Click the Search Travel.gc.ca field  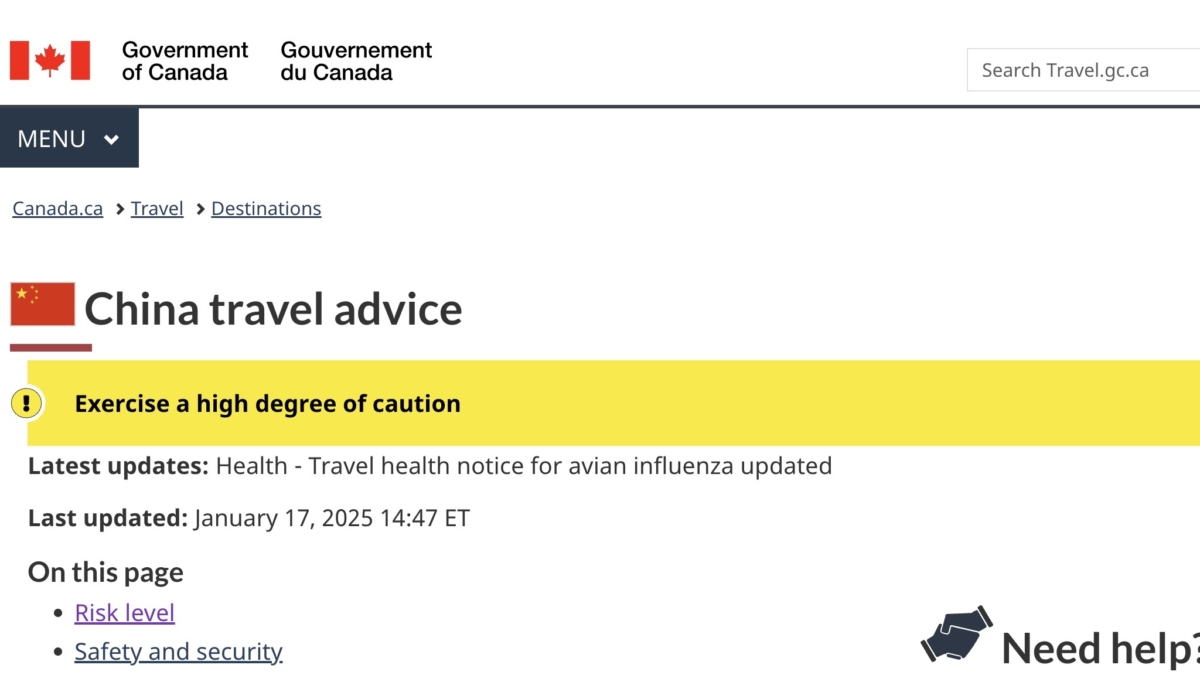[x=1083, y=70]
